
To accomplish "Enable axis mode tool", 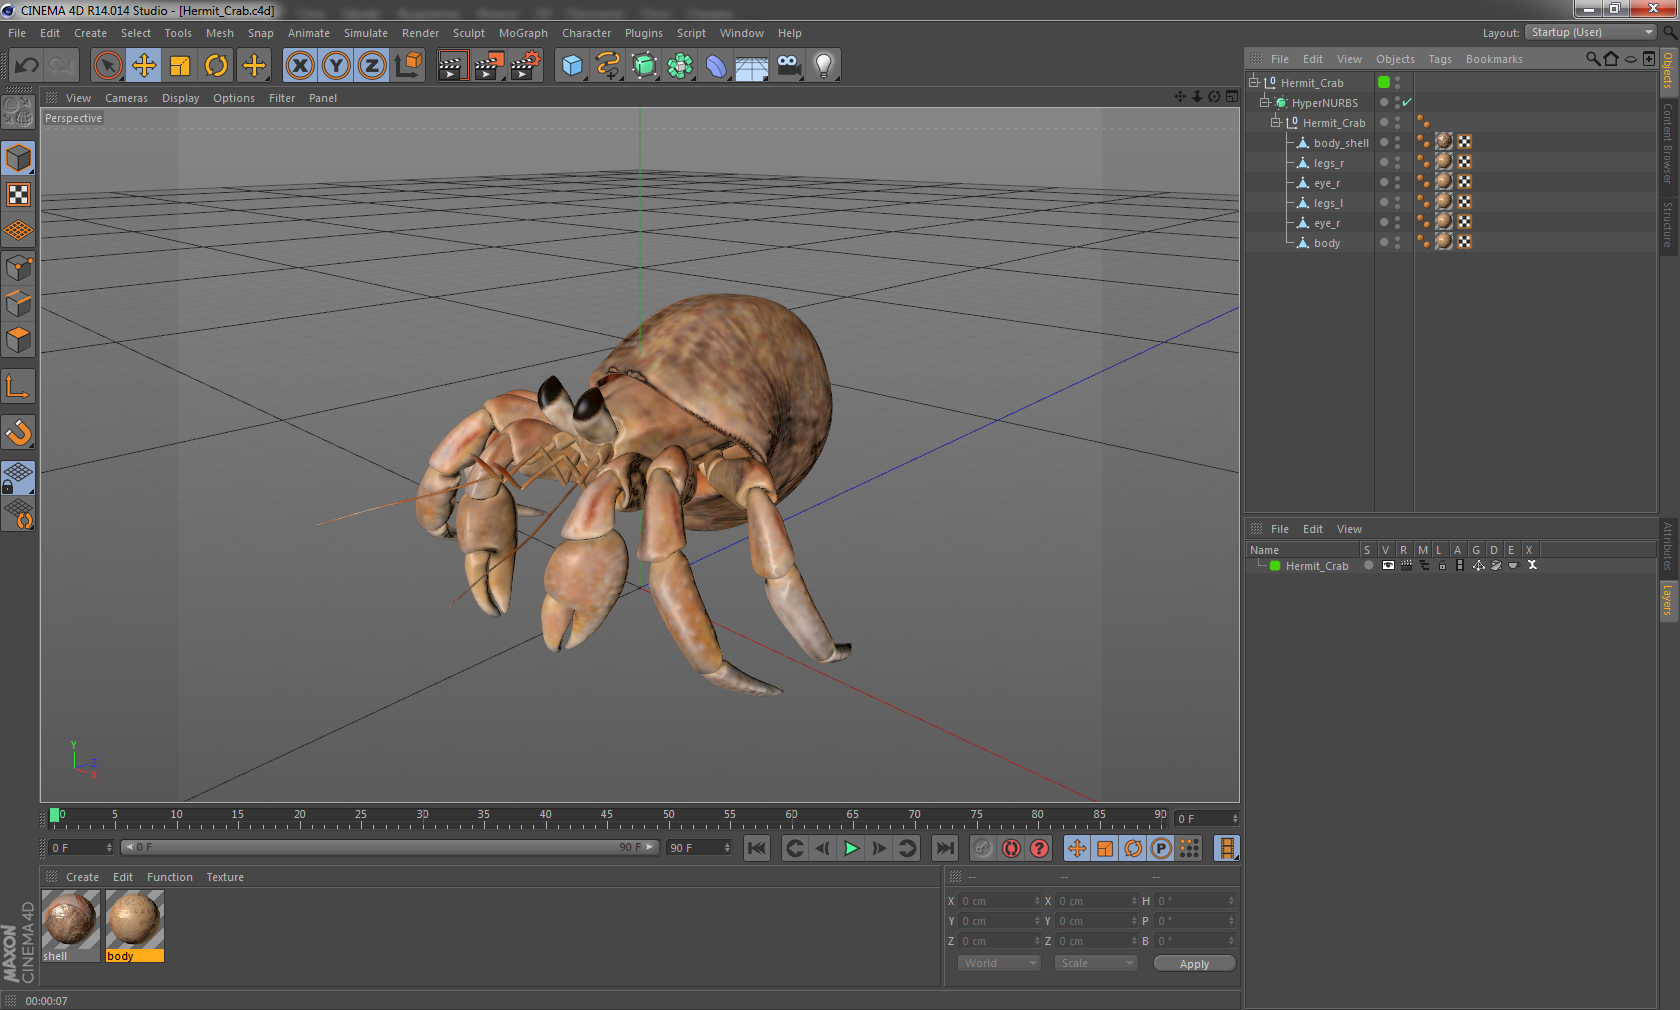I will coord(18,386).
